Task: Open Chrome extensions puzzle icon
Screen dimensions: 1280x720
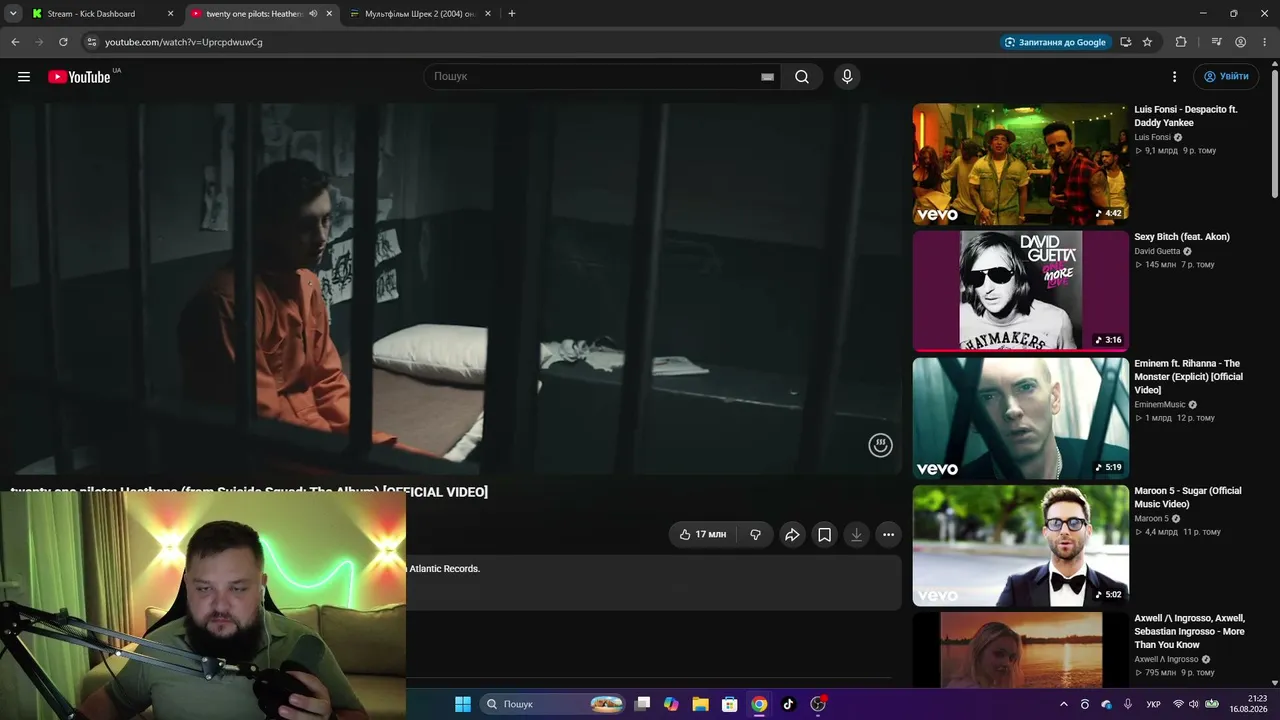Action: [x=1181, y=42]
